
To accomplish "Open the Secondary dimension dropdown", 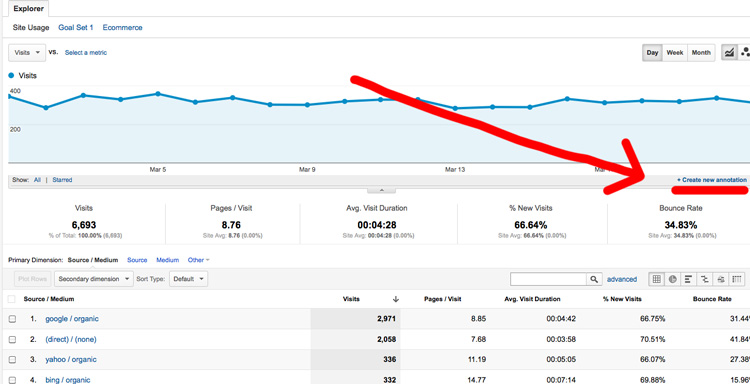I will point(94,279).
